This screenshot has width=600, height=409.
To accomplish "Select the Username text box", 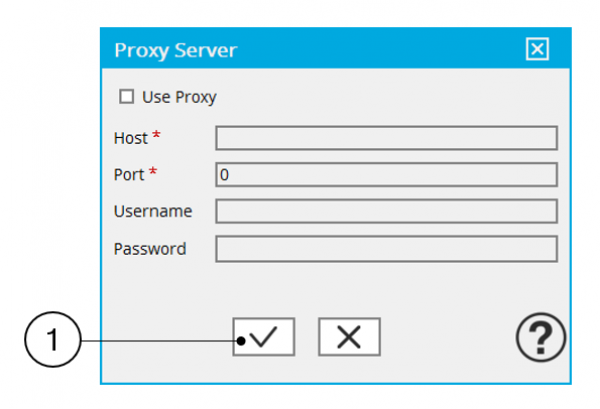I will click(386, 211).
